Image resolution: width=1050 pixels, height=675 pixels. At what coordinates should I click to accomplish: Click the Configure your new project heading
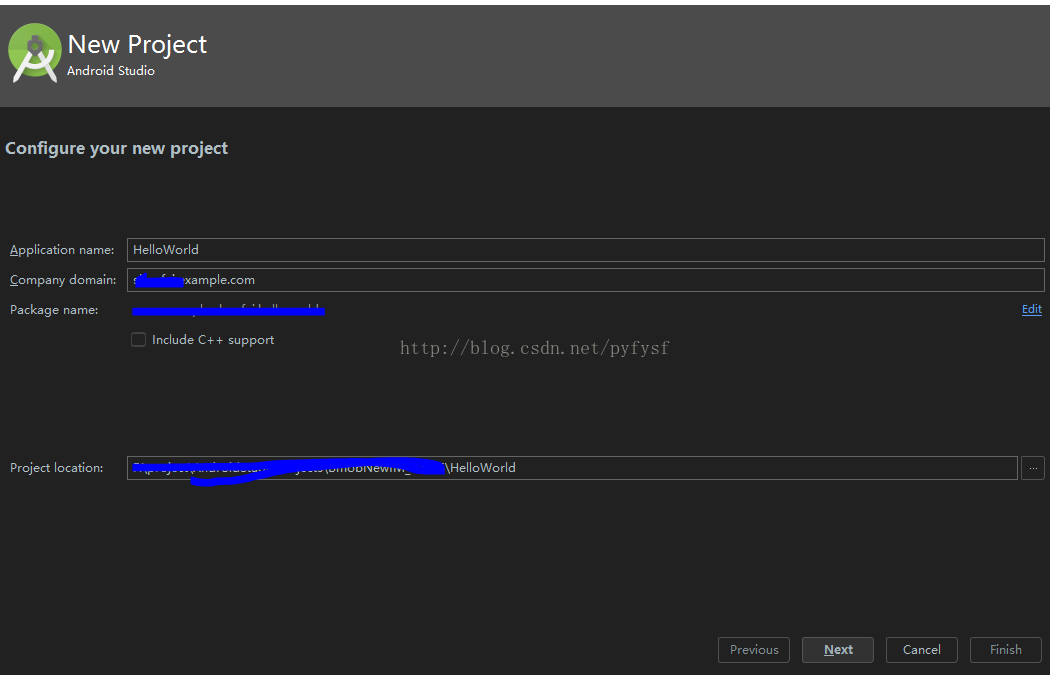pos(117,148)
